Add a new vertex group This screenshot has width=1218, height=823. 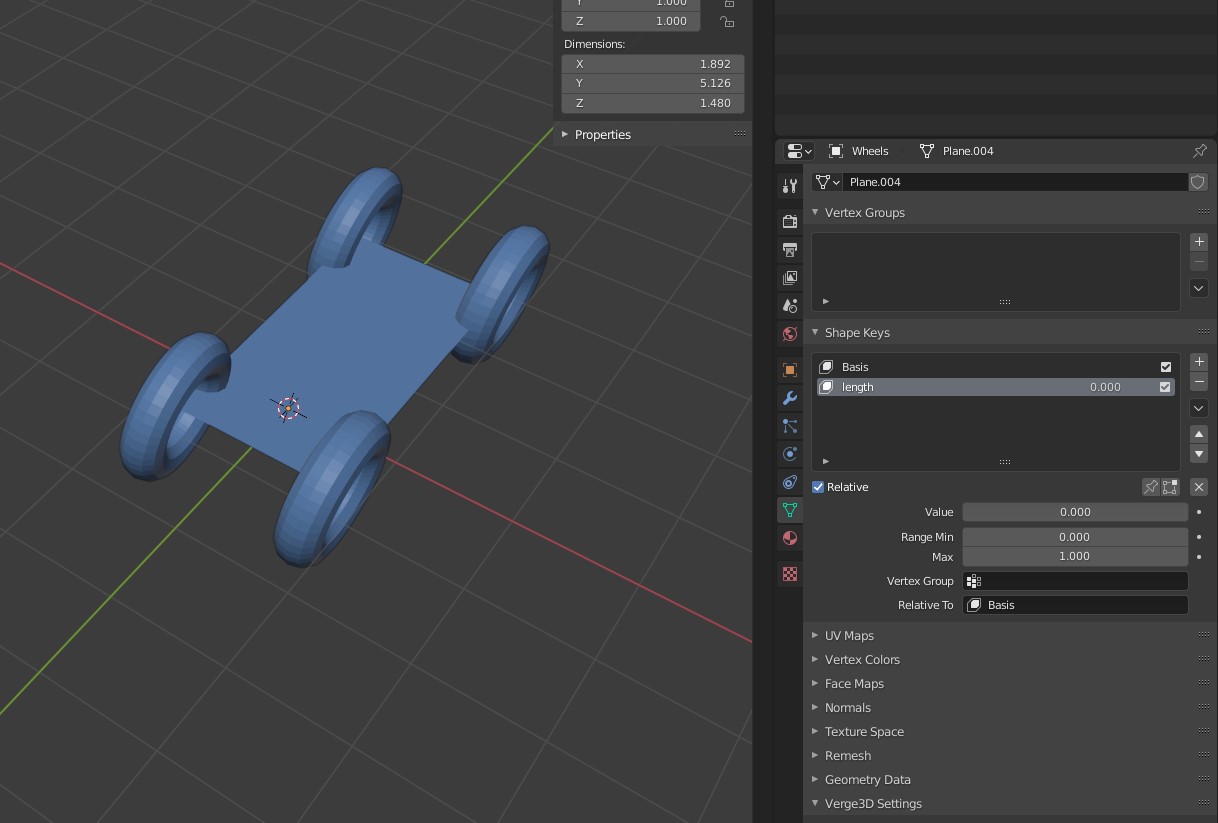pyautogui.click(x=1199, y=242)
